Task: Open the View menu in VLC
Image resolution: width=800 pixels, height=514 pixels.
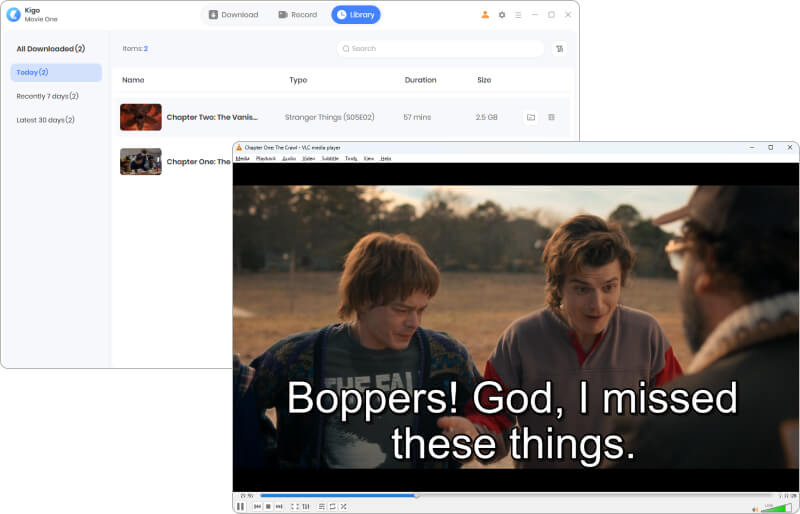Action: pyautogui.click(x=369, y=158)
